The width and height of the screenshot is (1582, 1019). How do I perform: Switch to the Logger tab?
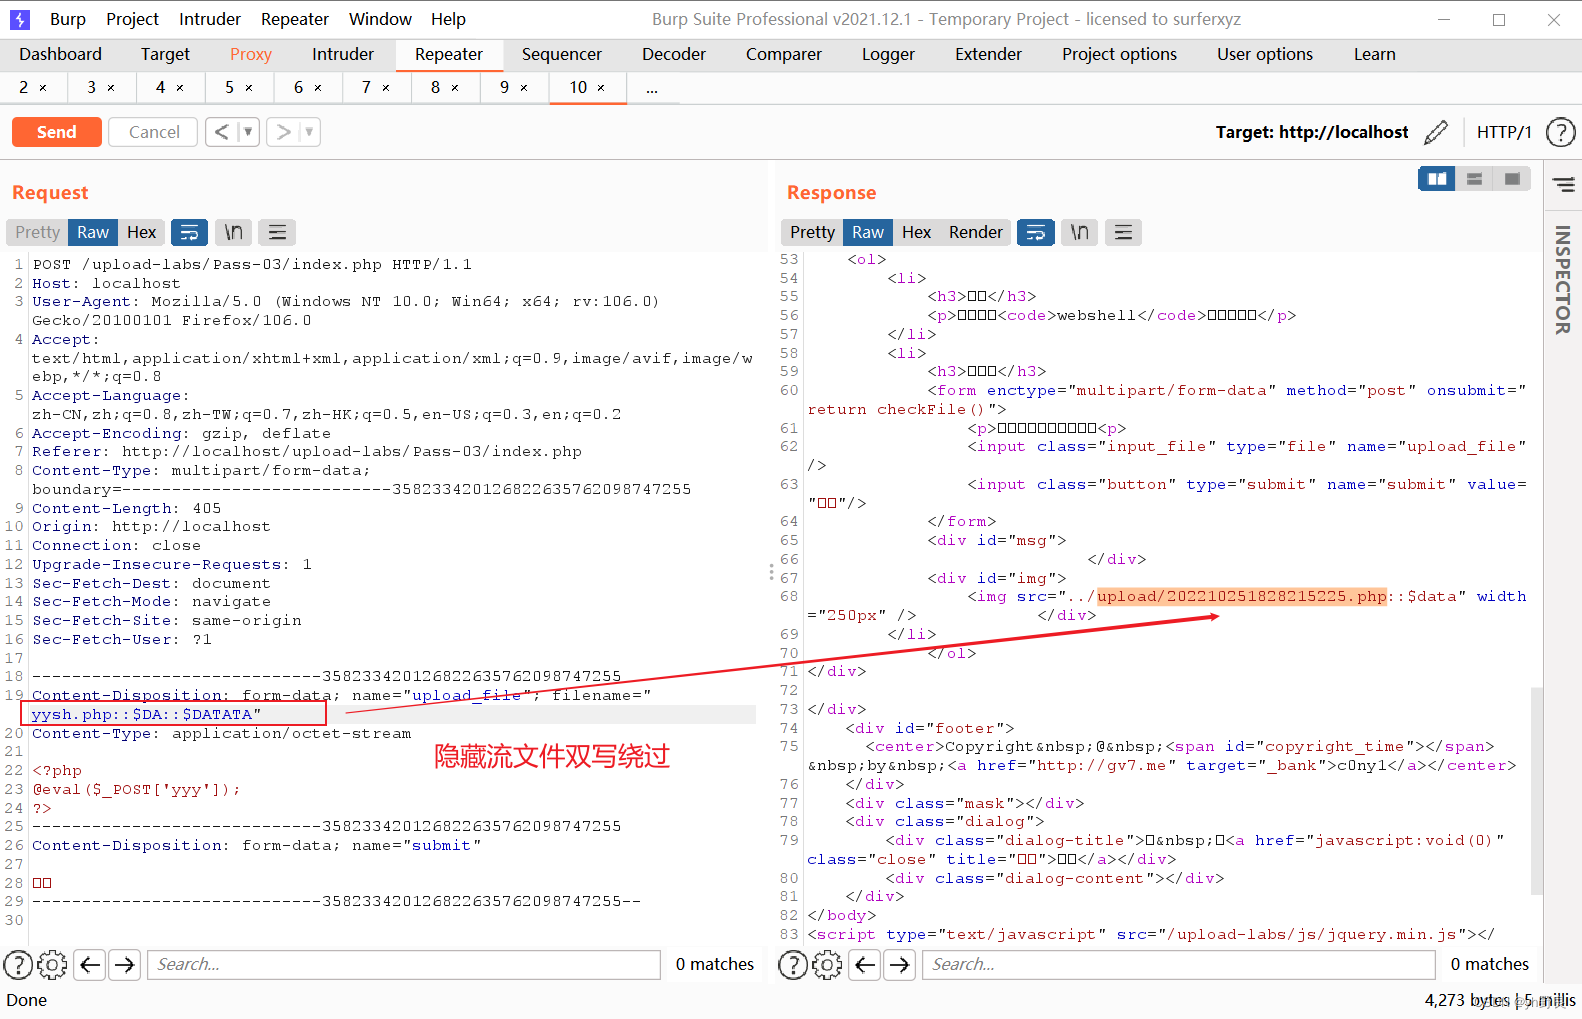[x=888, y=54]
